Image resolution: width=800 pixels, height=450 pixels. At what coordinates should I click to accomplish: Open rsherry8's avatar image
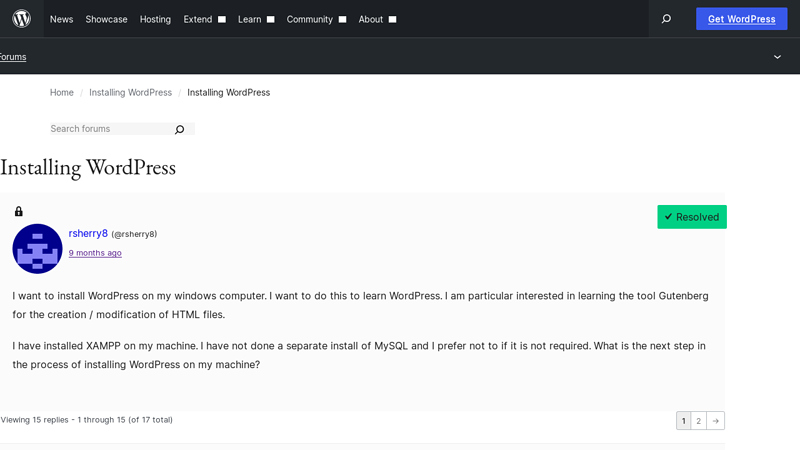(x=37, y=248)
